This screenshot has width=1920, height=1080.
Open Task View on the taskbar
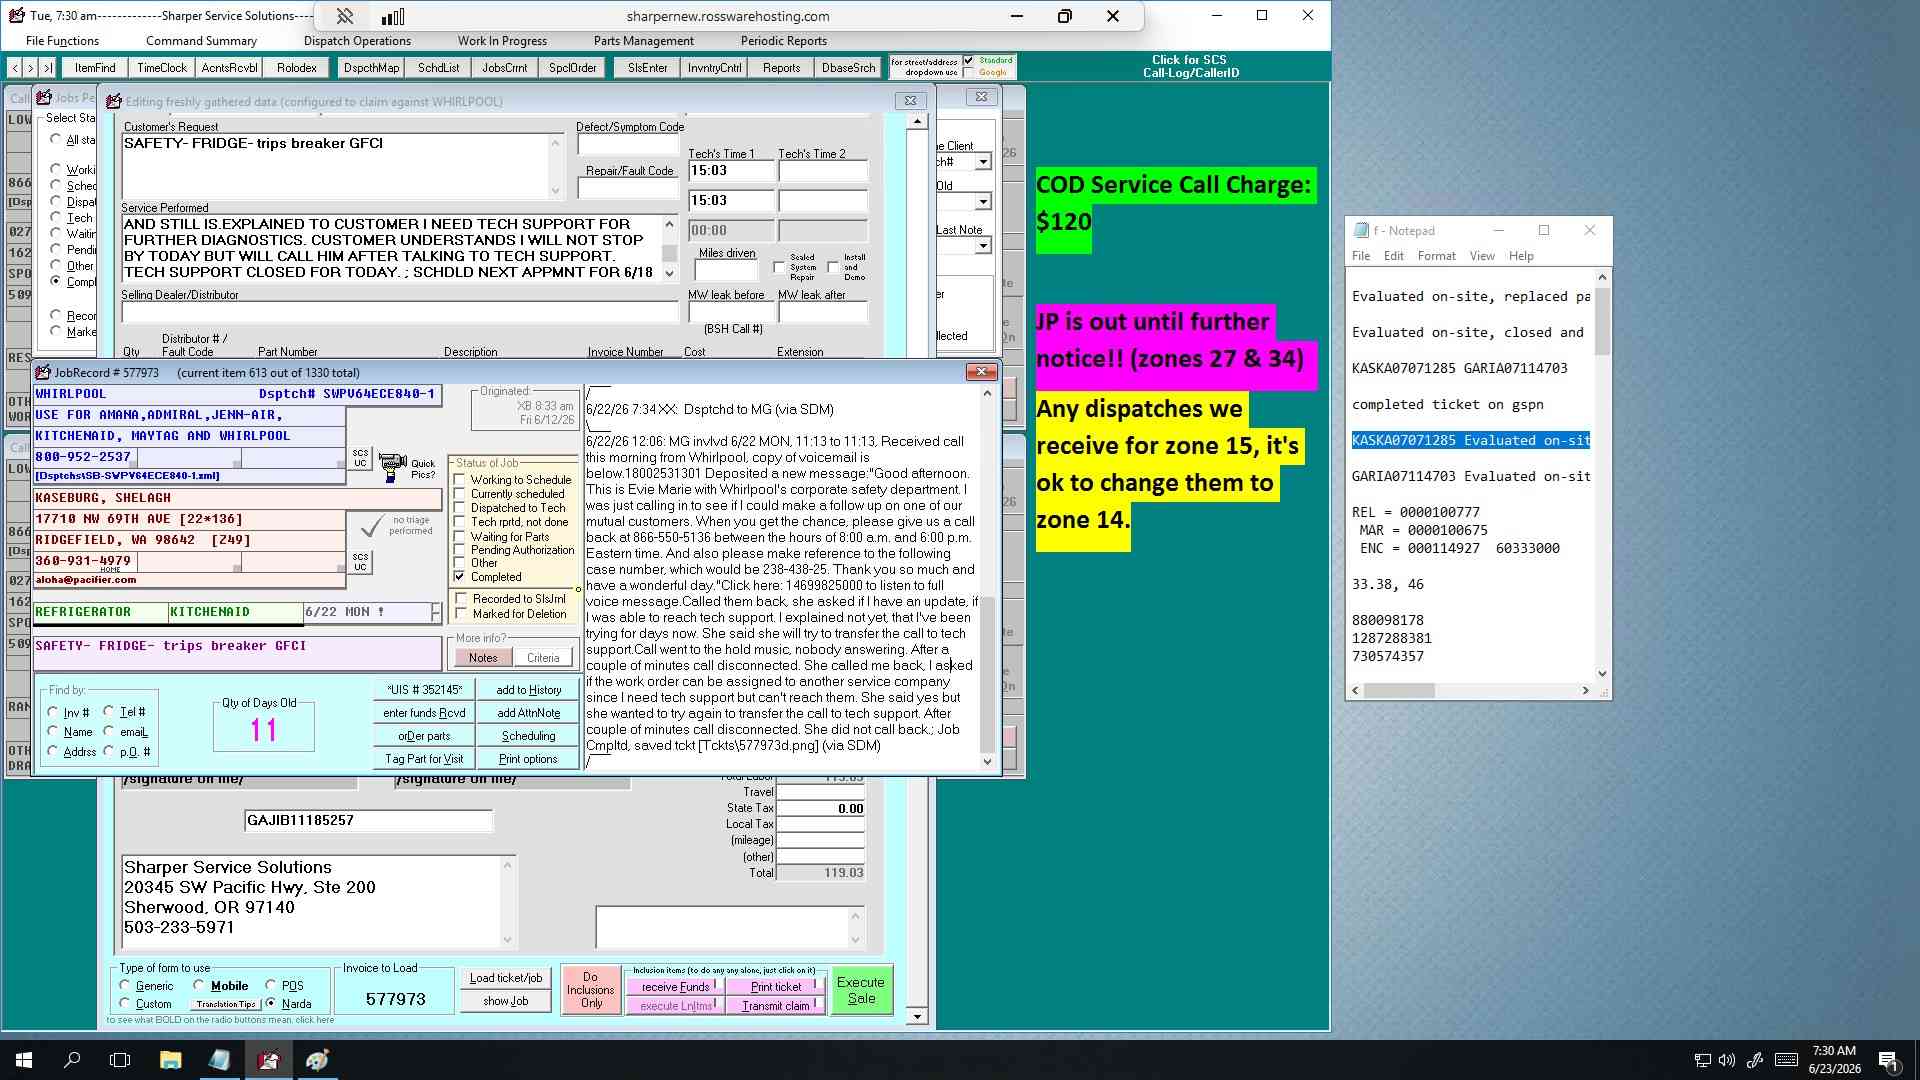120,1060
